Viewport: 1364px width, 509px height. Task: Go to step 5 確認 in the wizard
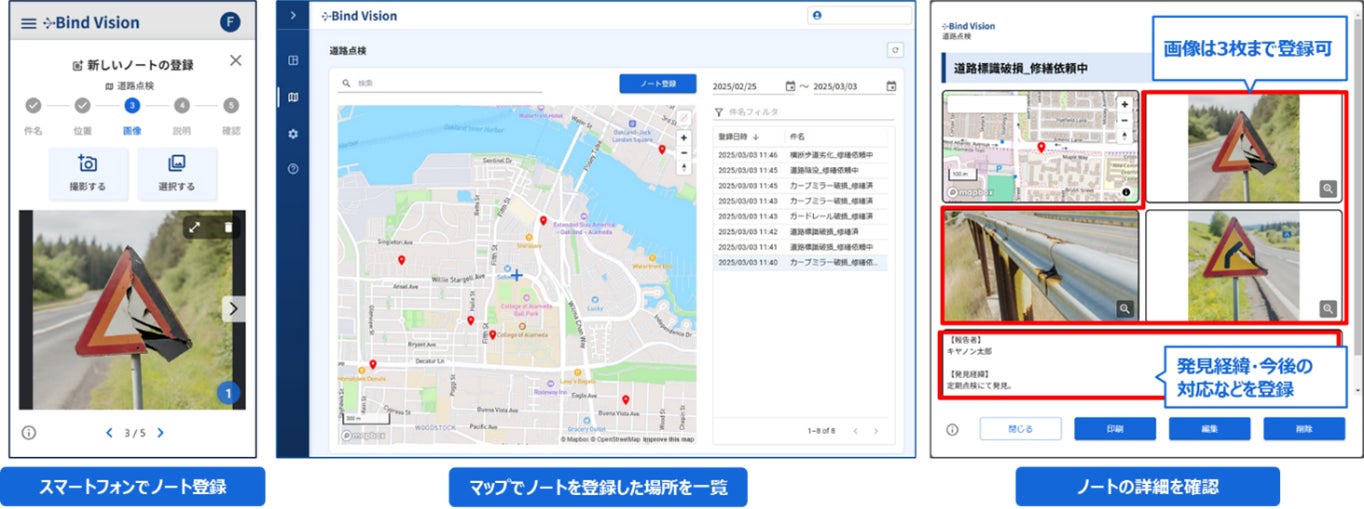(x=231, y=105)
